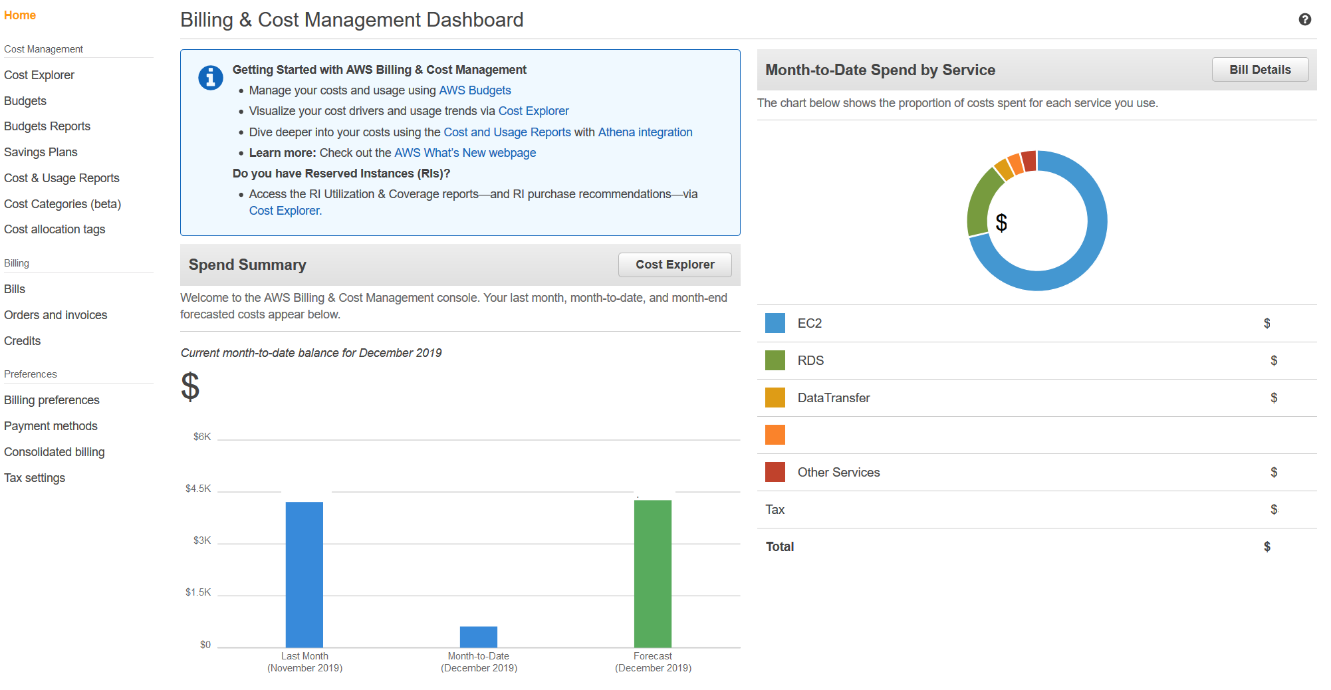Viewport: 1331px width, 690px height.
Task: Open Orders and invoices
Action: pos(56,315)
